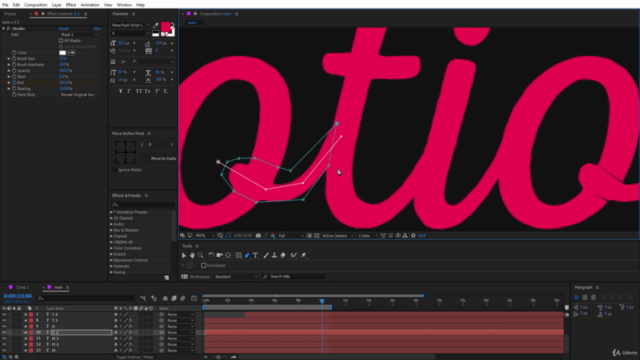Select the Pan Behind anchor point tool

(x=228, y=256)
